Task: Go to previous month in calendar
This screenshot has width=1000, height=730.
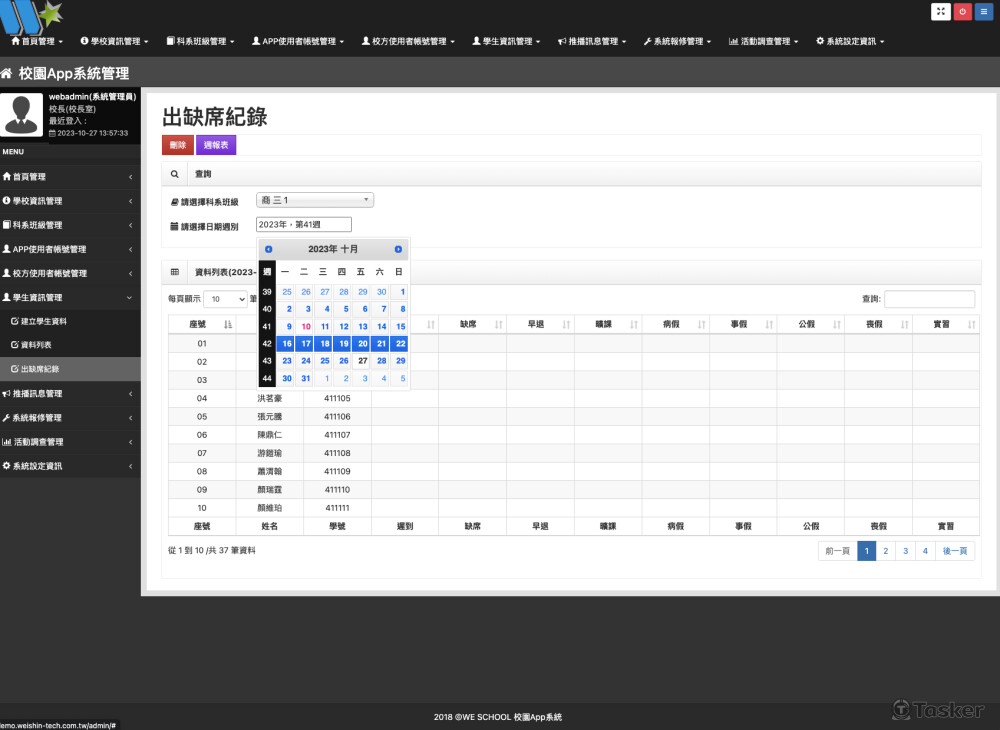Action: point(268,249)
